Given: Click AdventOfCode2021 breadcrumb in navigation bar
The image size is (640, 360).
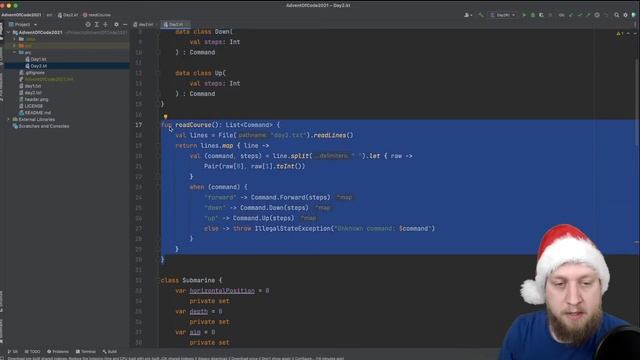Looking at the screenshot, I should (x=21, y=15).
